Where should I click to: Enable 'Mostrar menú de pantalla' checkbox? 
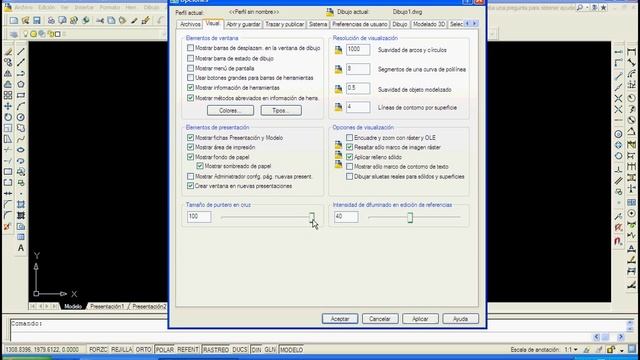click(x=190, y=68)
